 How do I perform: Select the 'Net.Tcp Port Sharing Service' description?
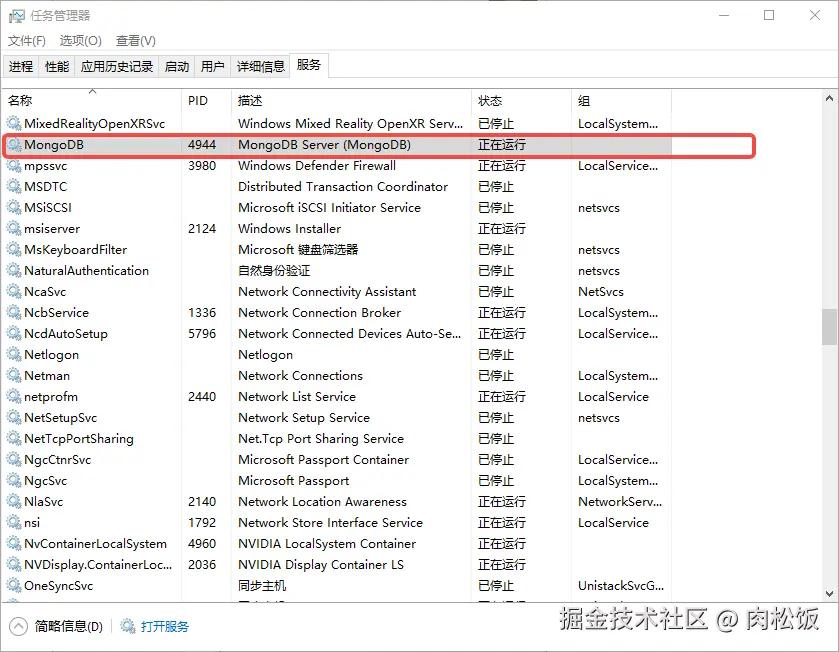click(x=321, y=439)
